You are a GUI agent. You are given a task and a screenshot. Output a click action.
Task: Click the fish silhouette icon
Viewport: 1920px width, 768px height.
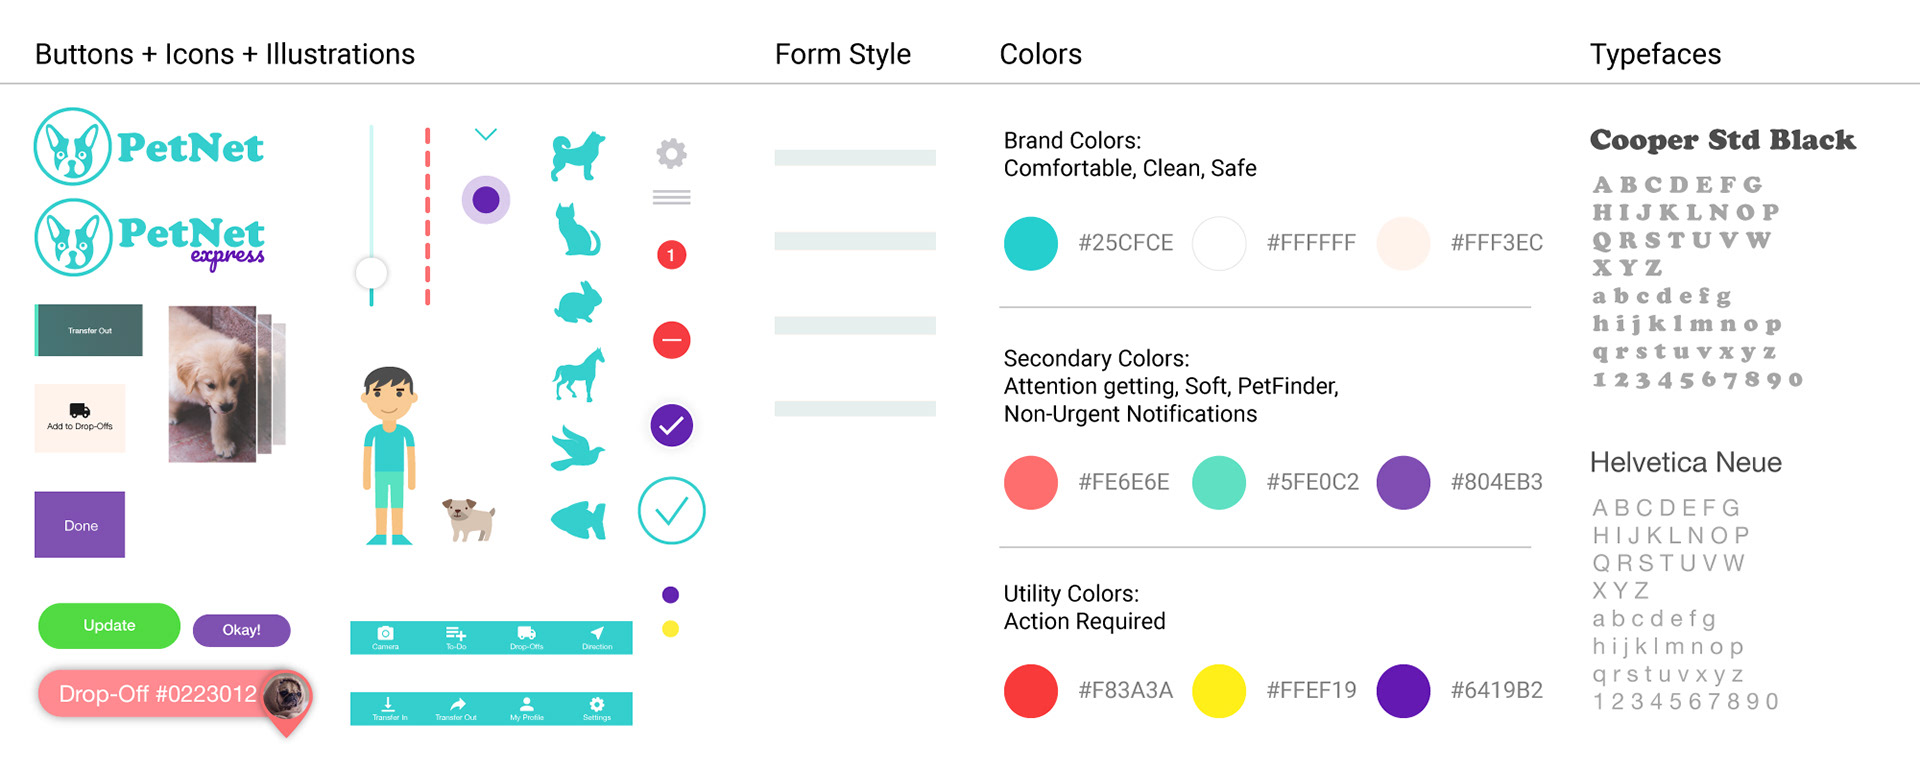pos(579,520)
